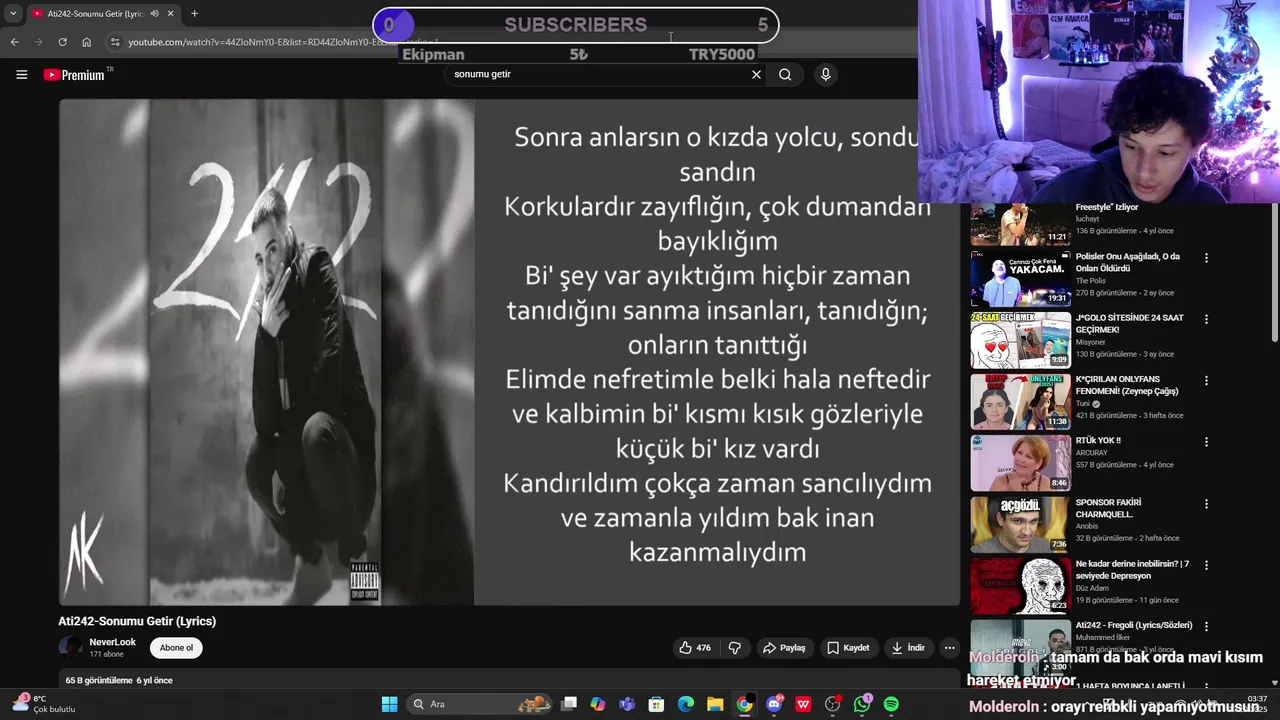Open Microsoft Teams from taskbar
The image size is (1280, 720).
(x=627, y=704)
